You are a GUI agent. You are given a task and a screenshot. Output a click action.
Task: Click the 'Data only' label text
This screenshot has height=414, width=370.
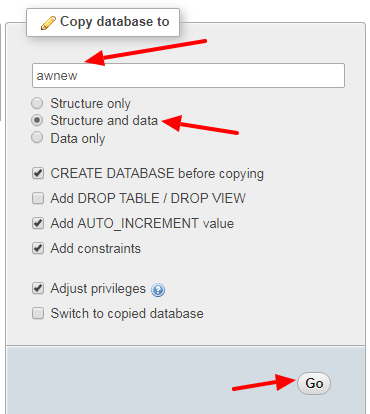78,138
